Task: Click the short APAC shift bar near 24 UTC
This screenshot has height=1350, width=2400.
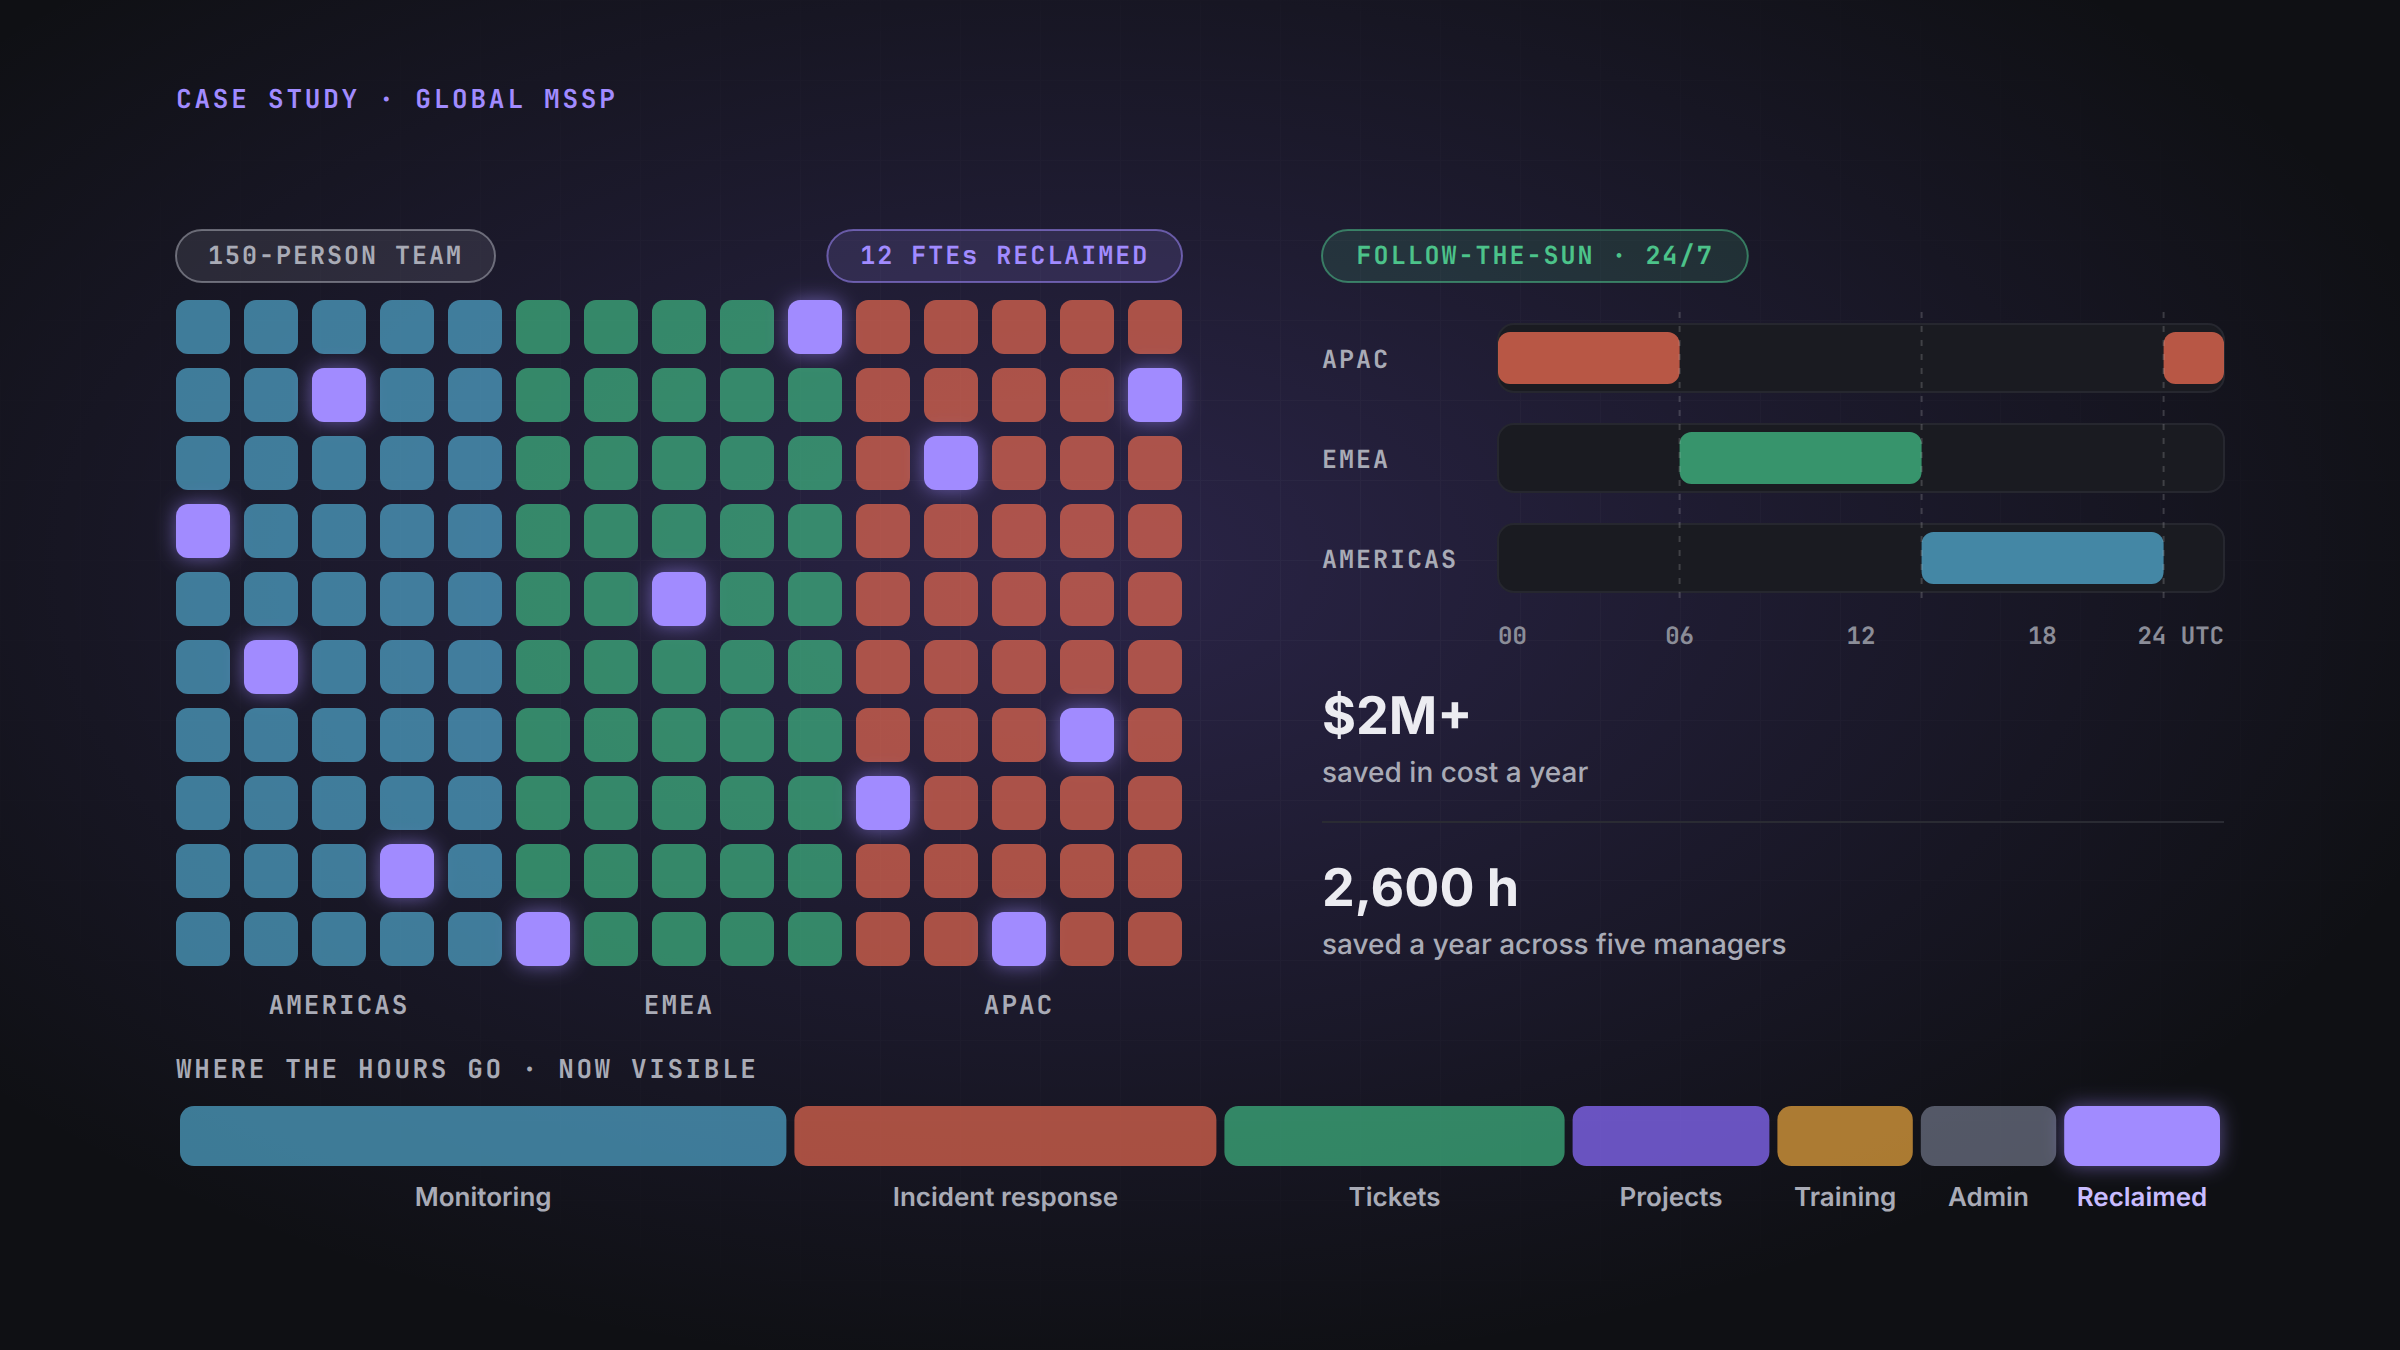Action: click(x=2194, y=358)
